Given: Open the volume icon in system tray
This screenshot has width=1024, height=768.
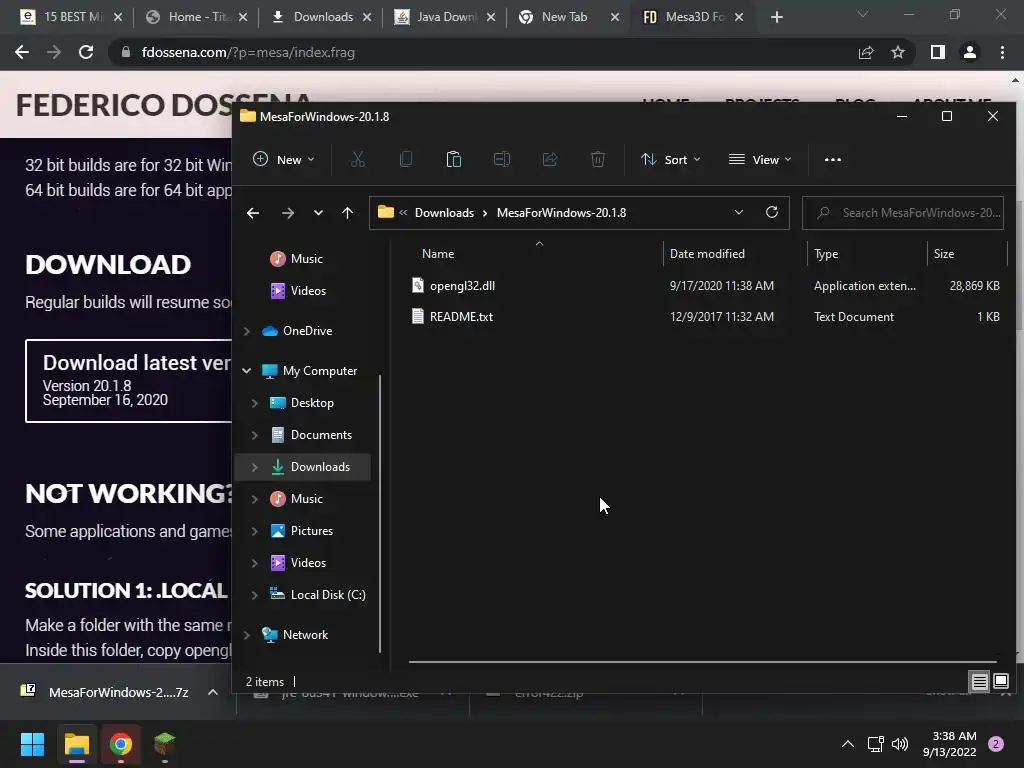Looking at the screenshot, I should (x=900, y=744).
